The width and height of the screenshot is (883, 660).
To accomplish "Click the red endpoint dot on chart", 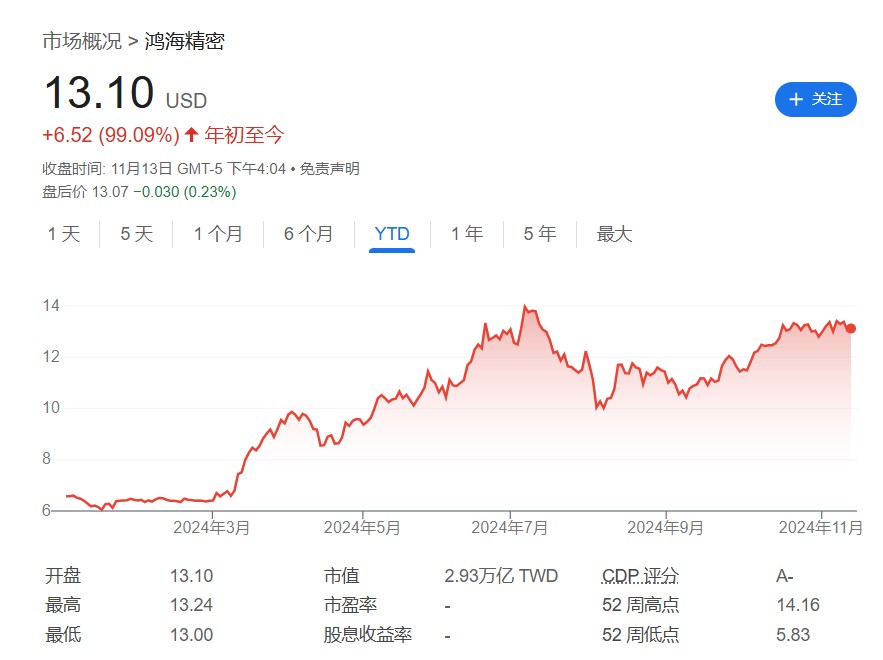I will (851, 328).
